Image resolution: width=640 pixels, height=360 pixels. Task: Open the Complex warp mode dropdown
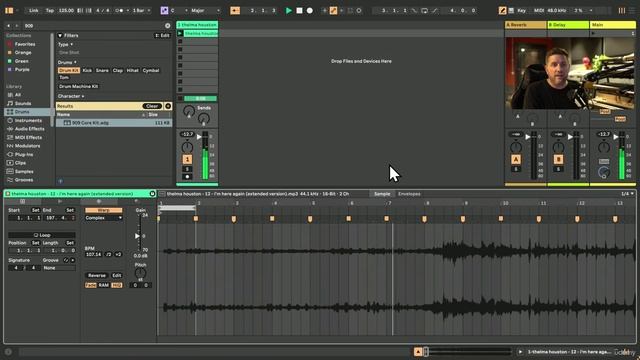coord(103,218)
